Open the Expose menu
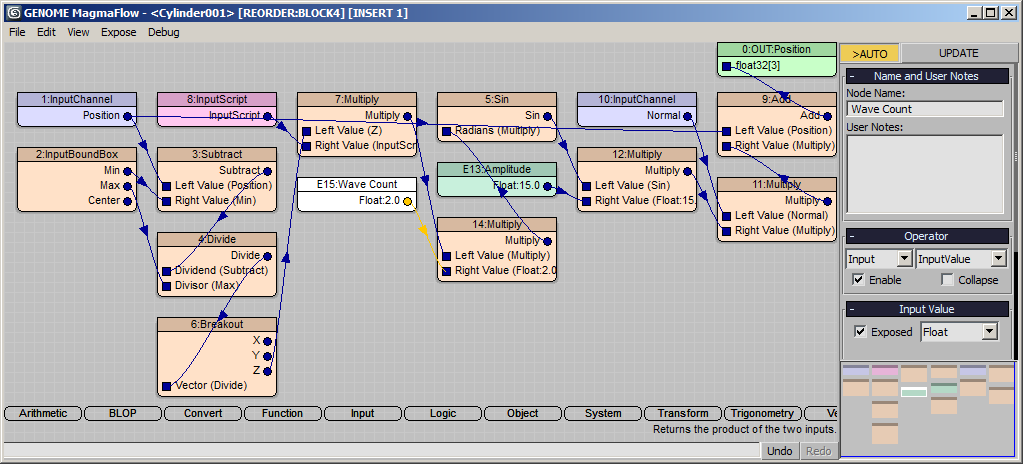The height and width of the screenshot is (464, 1023). [119, 32]
